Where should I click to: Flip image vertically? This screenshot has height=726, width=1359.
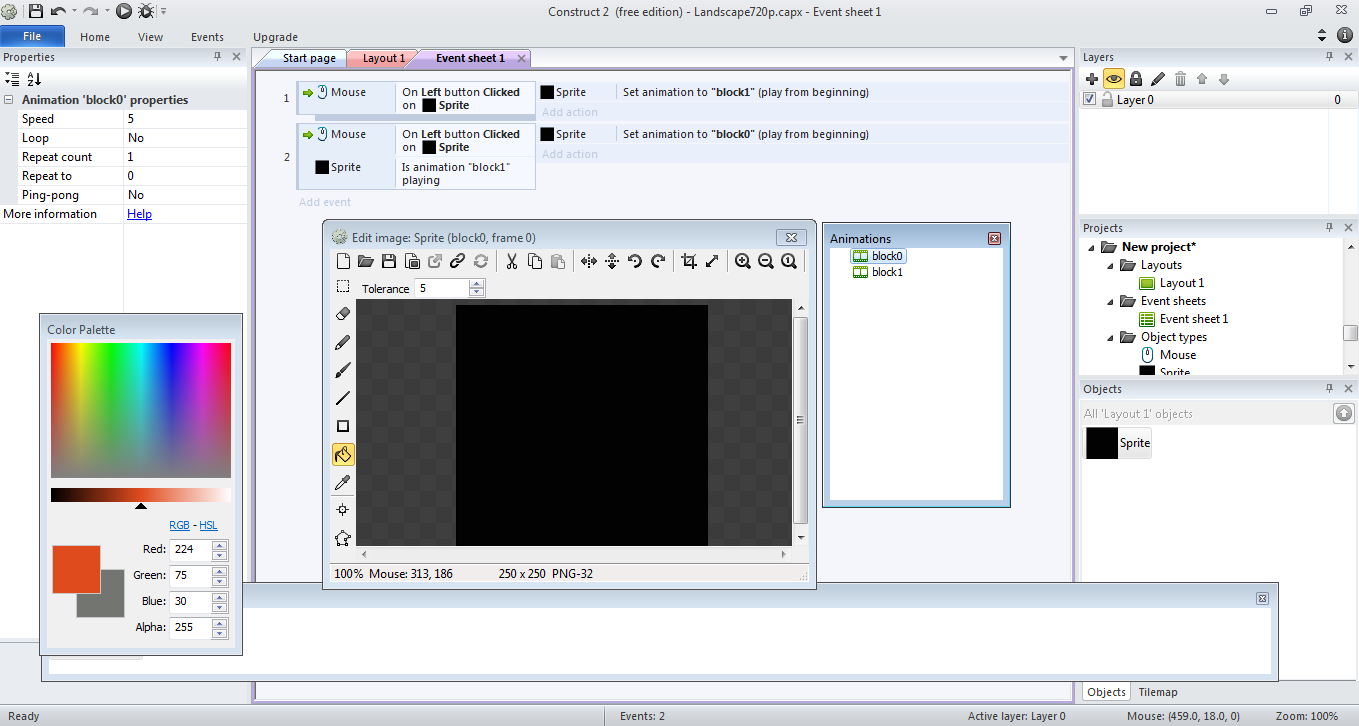[612, 261]
